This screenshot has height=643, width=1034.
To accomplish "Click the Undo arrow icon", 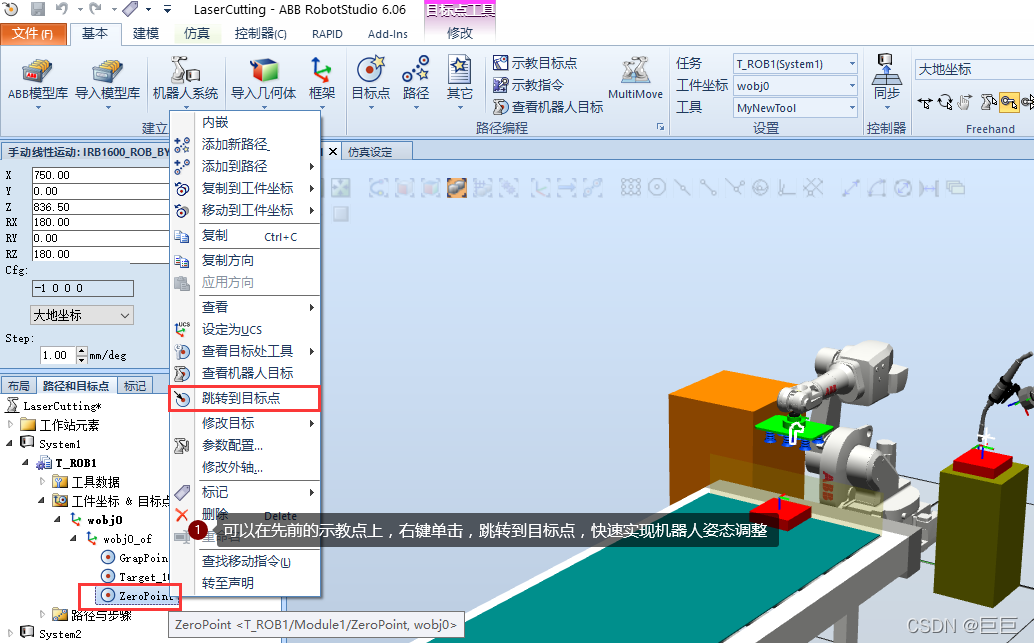I will 61,9.
